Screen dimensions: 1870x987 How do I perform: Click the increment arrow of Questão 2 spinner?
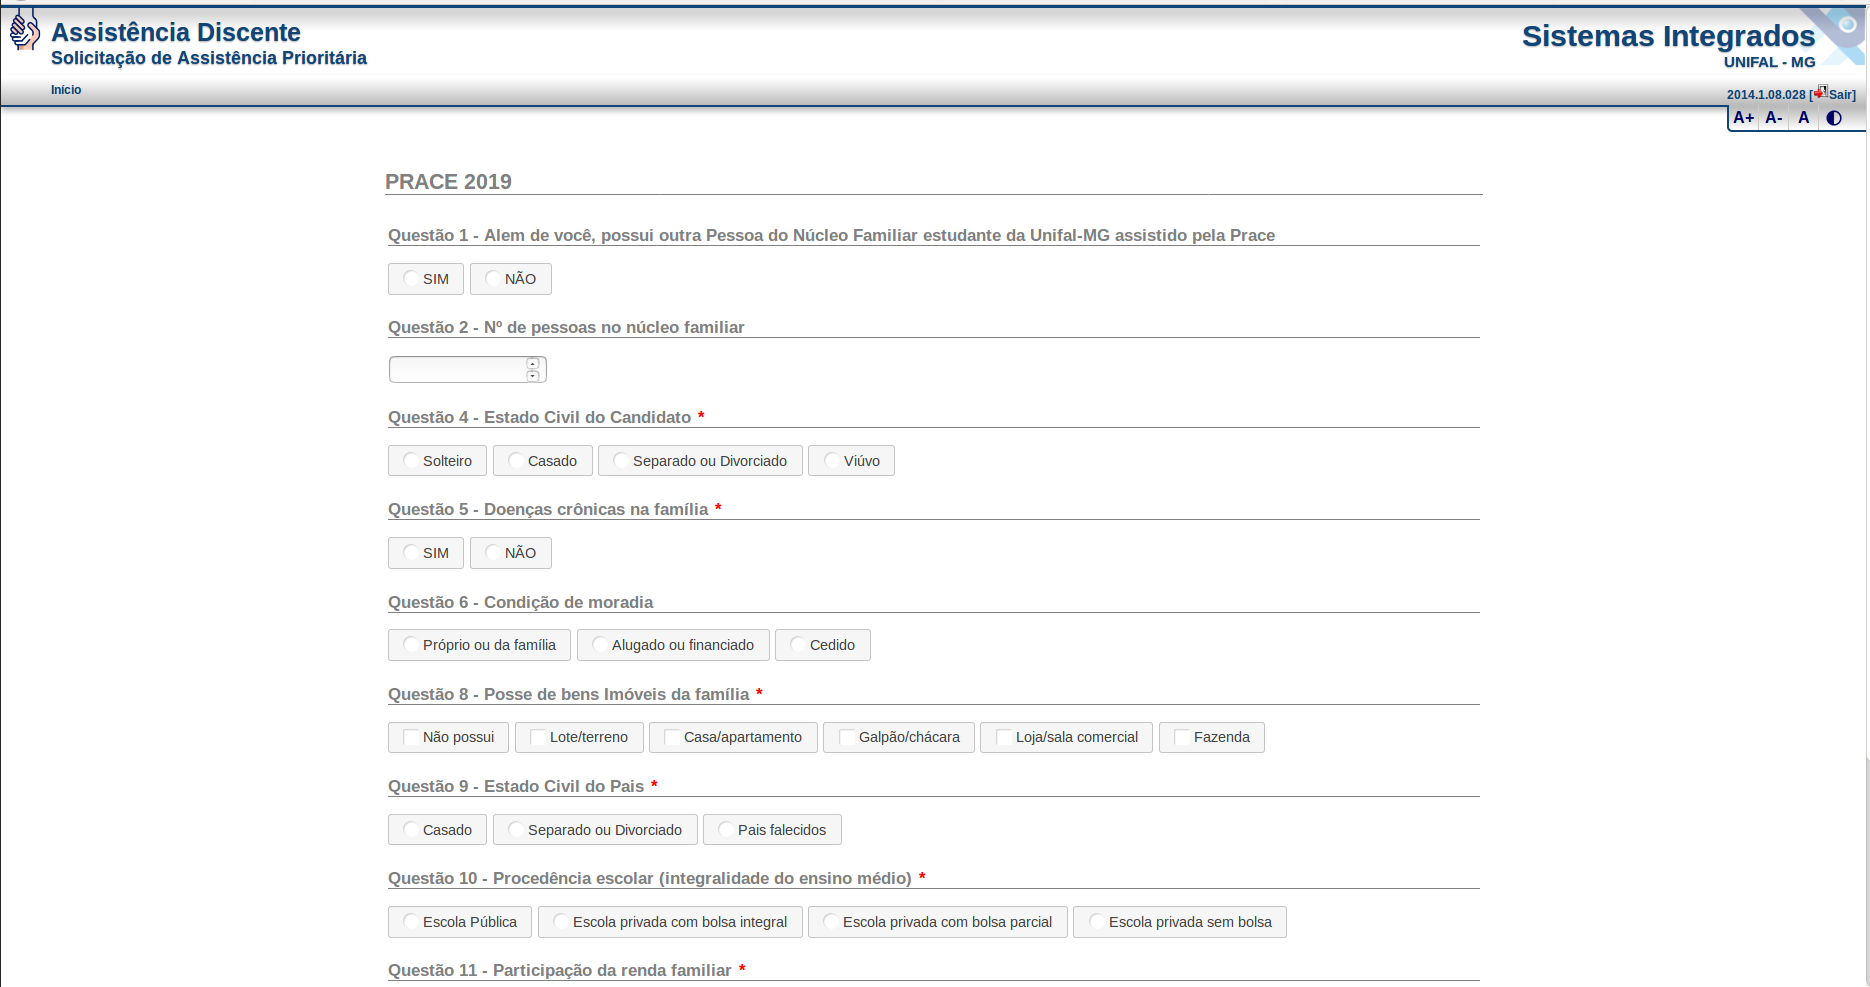533,364
